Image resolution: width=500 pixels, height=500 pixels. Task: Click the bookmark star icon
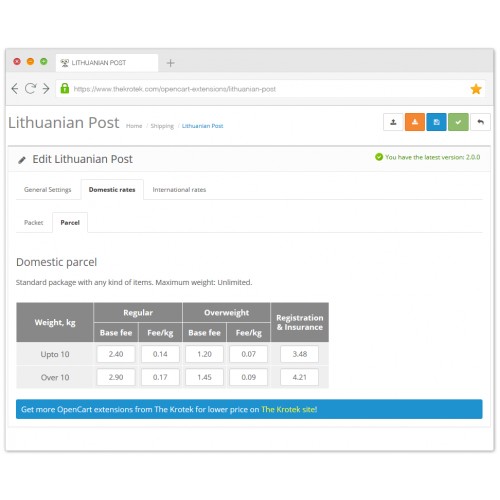tap(476, 89)
